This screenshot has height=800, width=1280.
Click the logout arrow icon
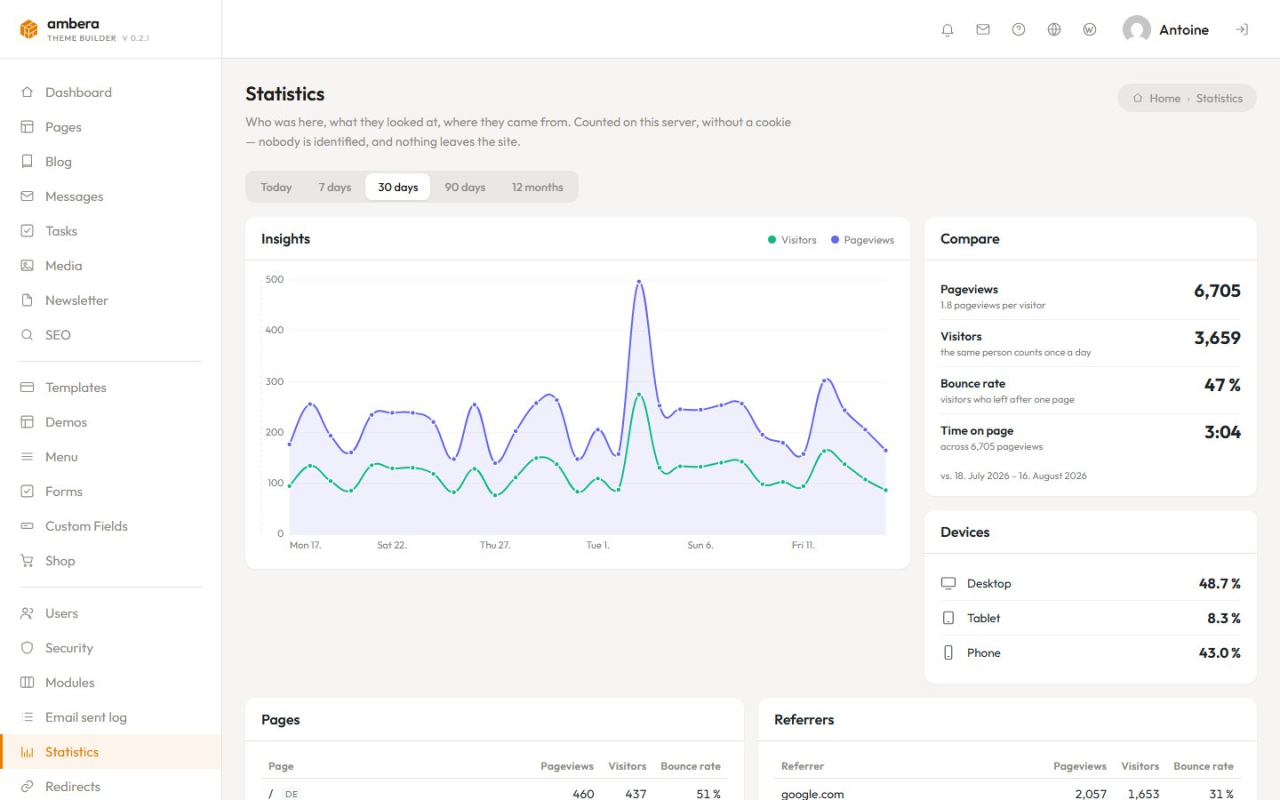click(1242, 30)
